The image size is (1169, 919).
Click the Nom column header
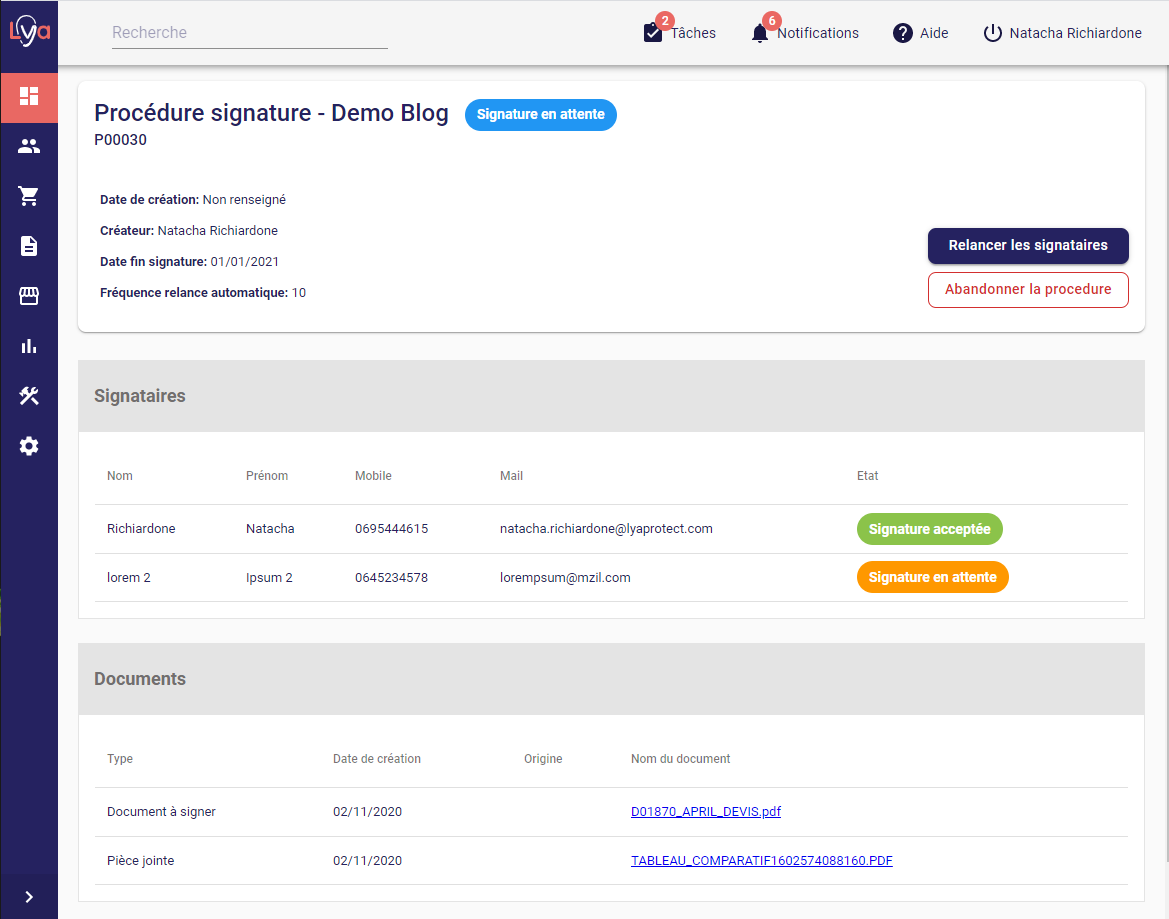(120, 476)
